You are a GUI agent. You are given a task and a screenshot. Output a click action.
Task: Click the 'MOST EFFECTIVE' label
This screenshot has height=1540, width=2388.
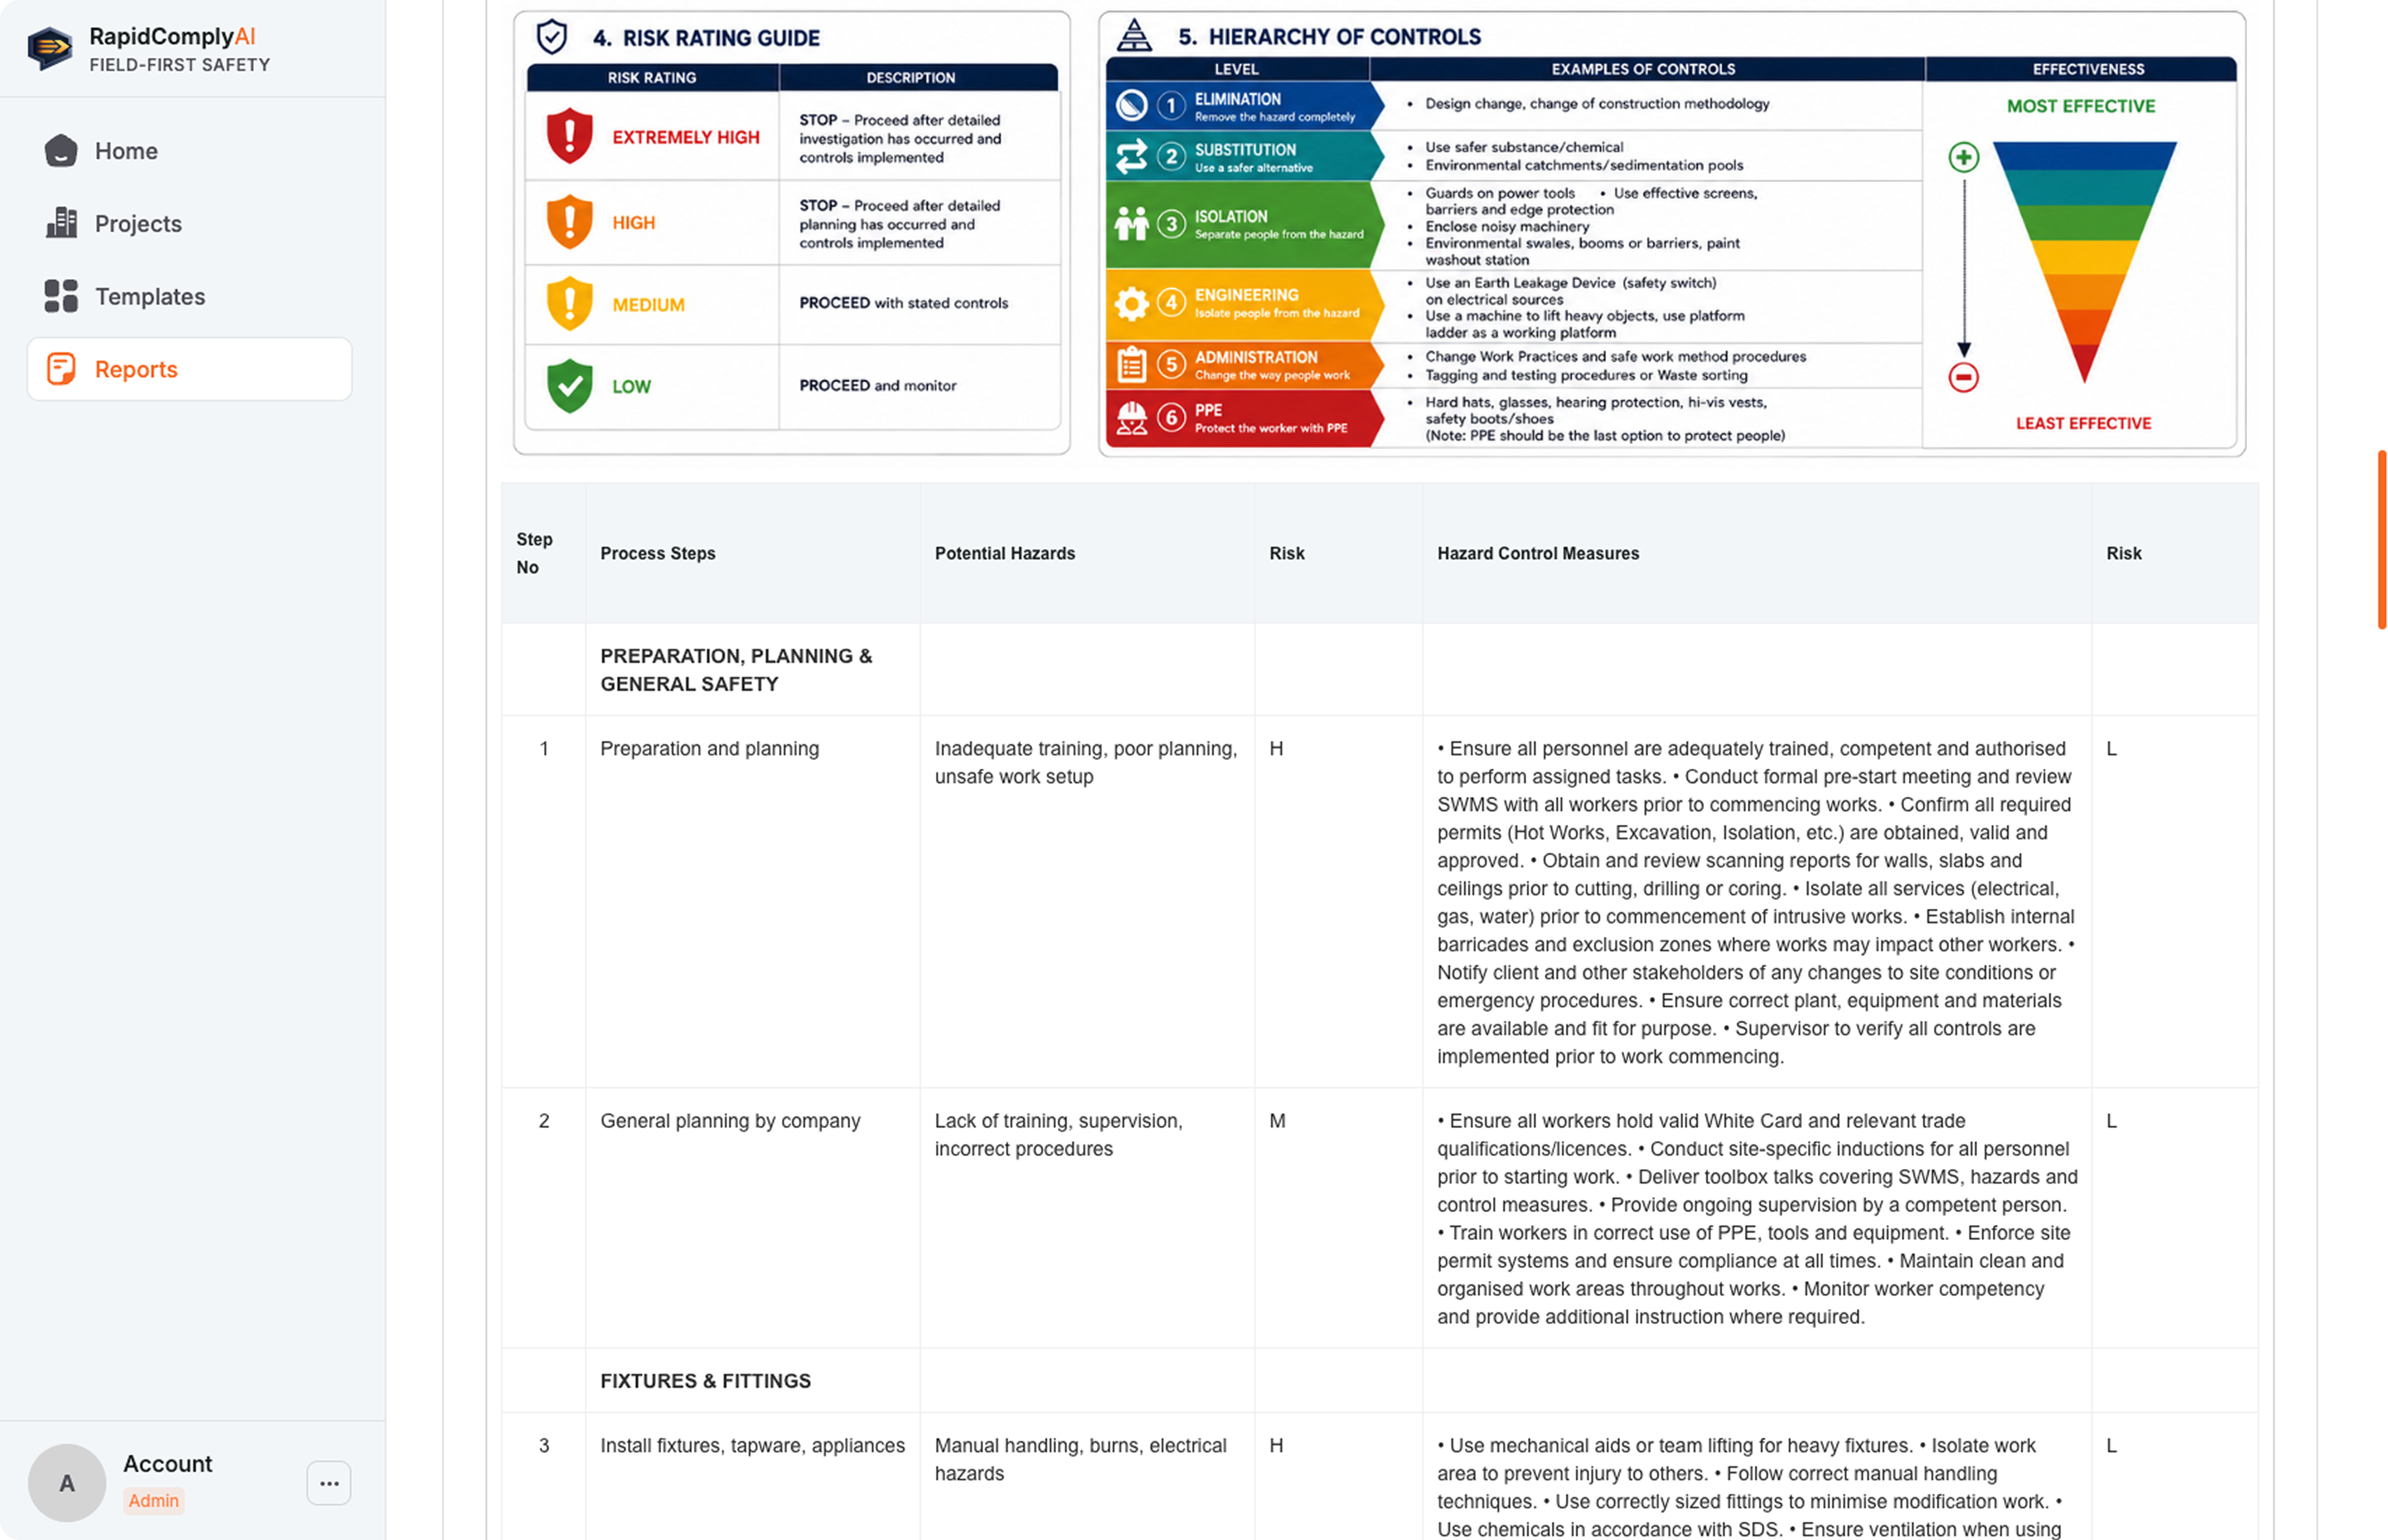click(x=2080, y=106)
